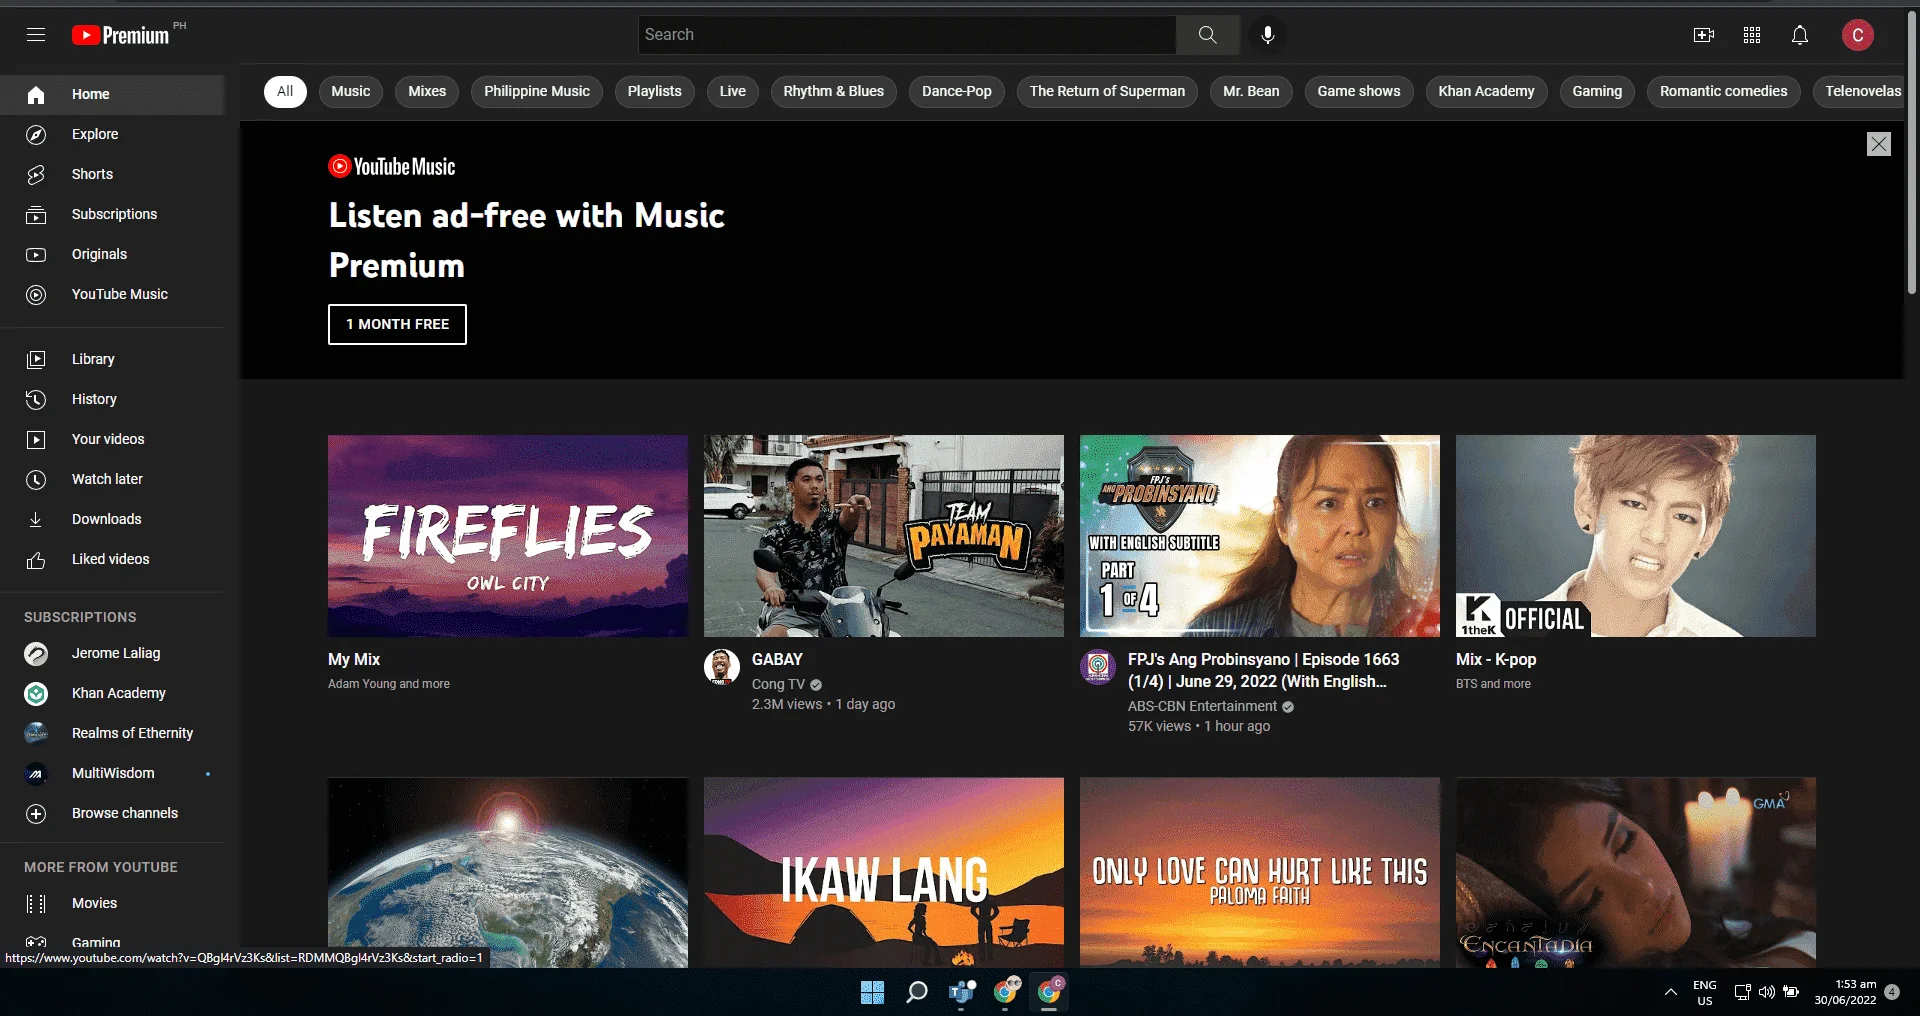
Task: Open the My Mix title link
Action: [x=354, y=660]
